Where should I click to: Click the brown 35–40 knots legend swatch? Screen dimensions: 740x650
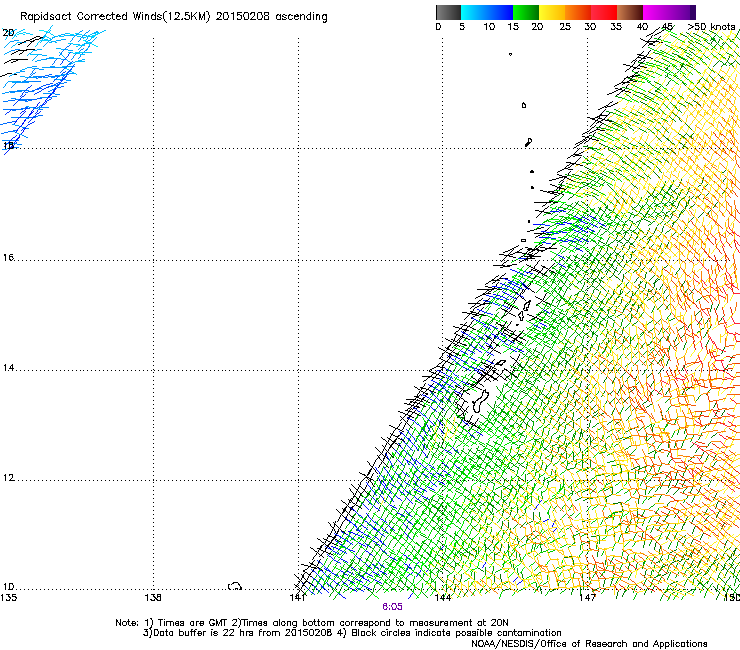pos(630,12)
